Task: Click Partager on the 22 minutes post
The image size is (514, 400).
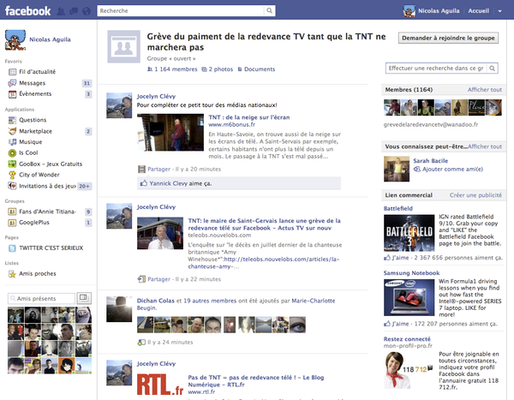Action: tap(159, 279)
